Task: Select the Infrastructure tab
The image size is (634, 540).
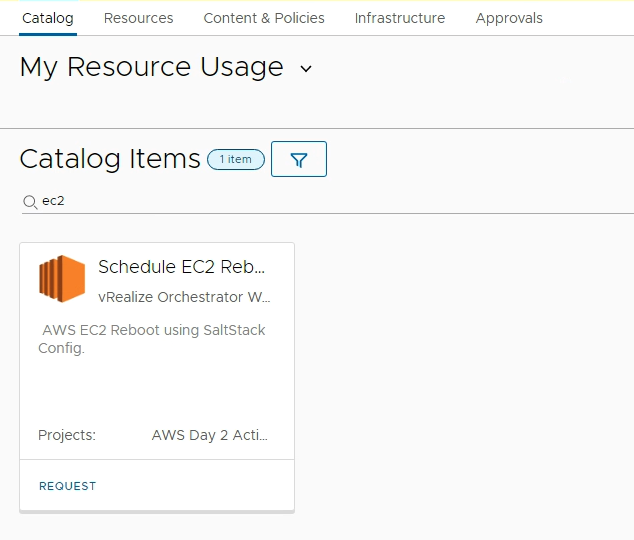Action: click(x=400, y=18)
